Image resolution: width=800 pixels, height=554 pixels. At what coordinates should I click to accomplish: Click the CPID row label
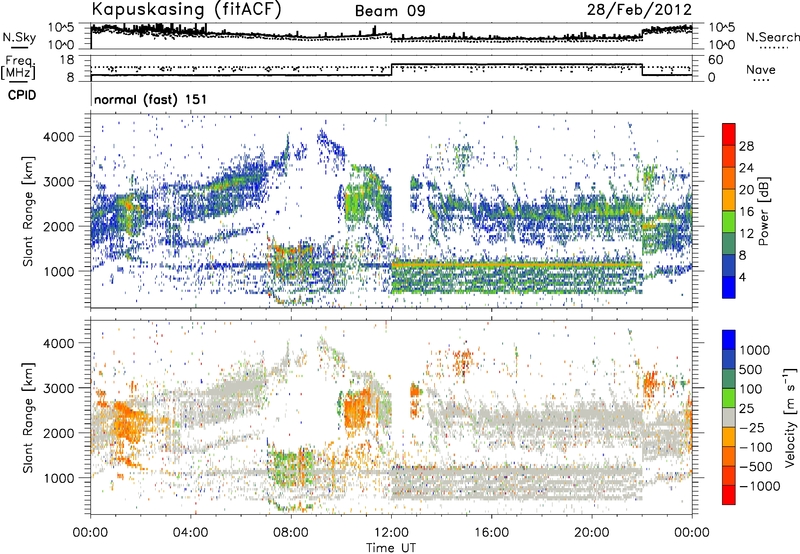[x=22, y=95]
